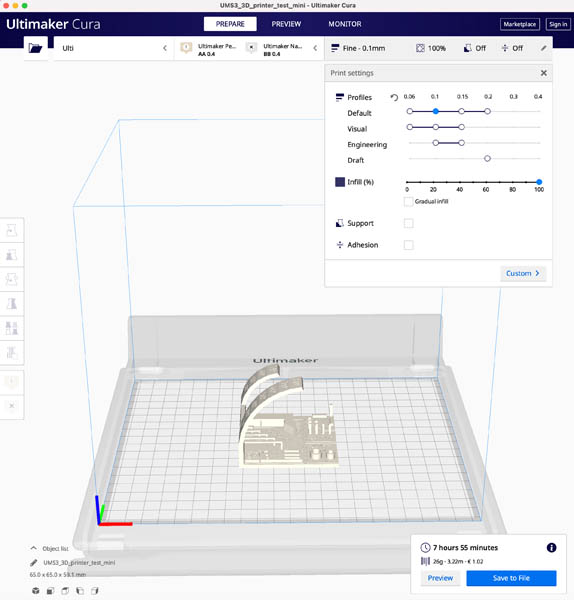Screen dimensions: 574x600
Task: Select Visual profile 0.15 layer height
Action: tap(461, 127)
